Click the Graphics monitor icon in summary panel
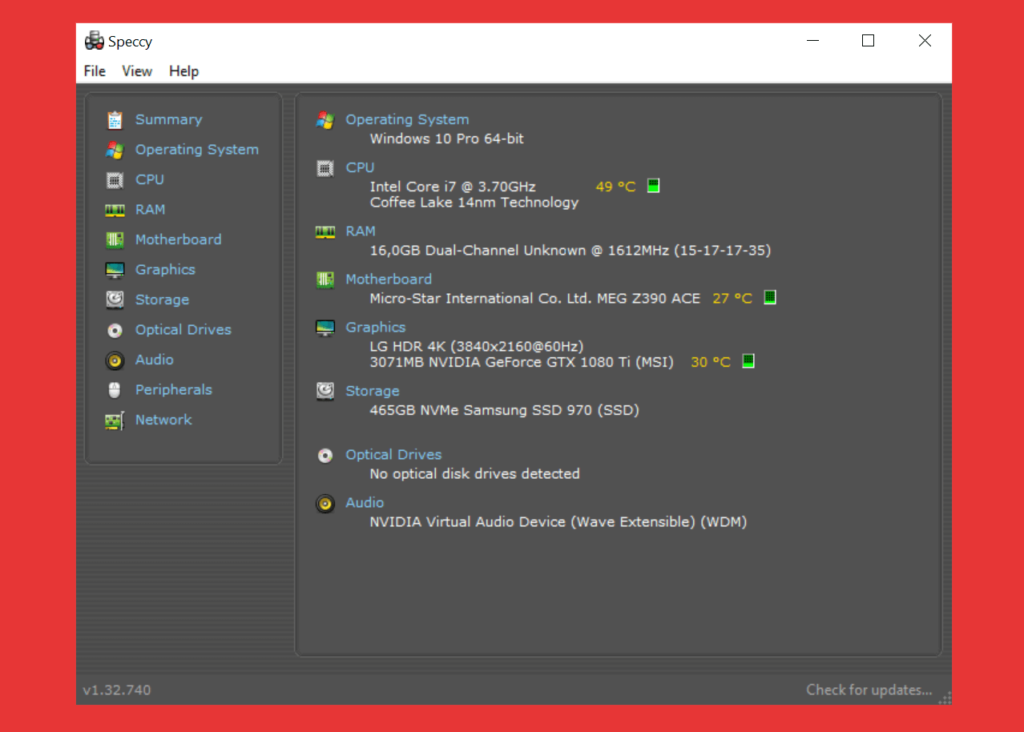The image size is (1024, 732). tap(325, 328)
